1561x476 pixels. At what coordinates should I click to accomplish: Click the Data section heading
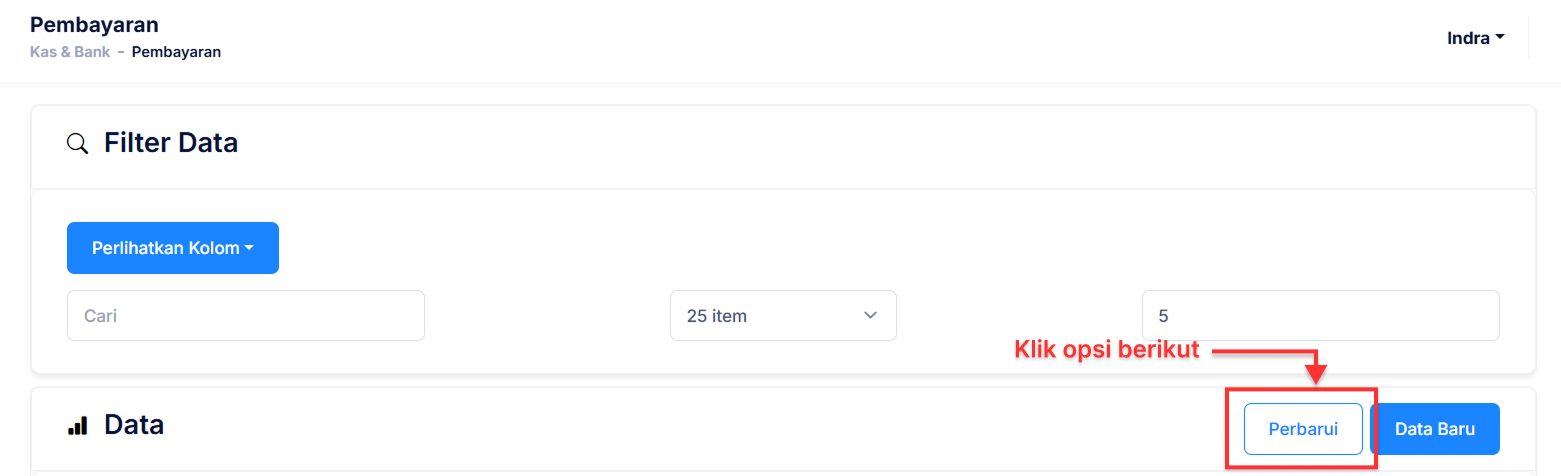134,426
